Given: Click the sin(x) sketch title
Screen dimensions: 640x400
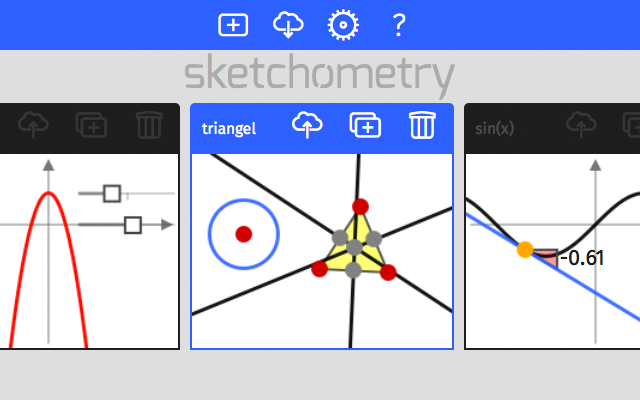Looking at the screenshot, I should [495, 129].
